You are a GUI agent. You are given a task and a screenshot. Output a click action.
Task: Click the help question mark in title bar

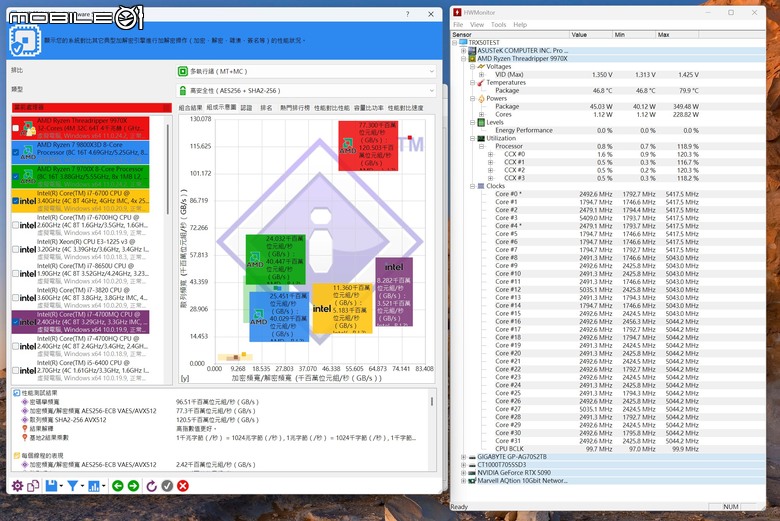pos(407,14)
